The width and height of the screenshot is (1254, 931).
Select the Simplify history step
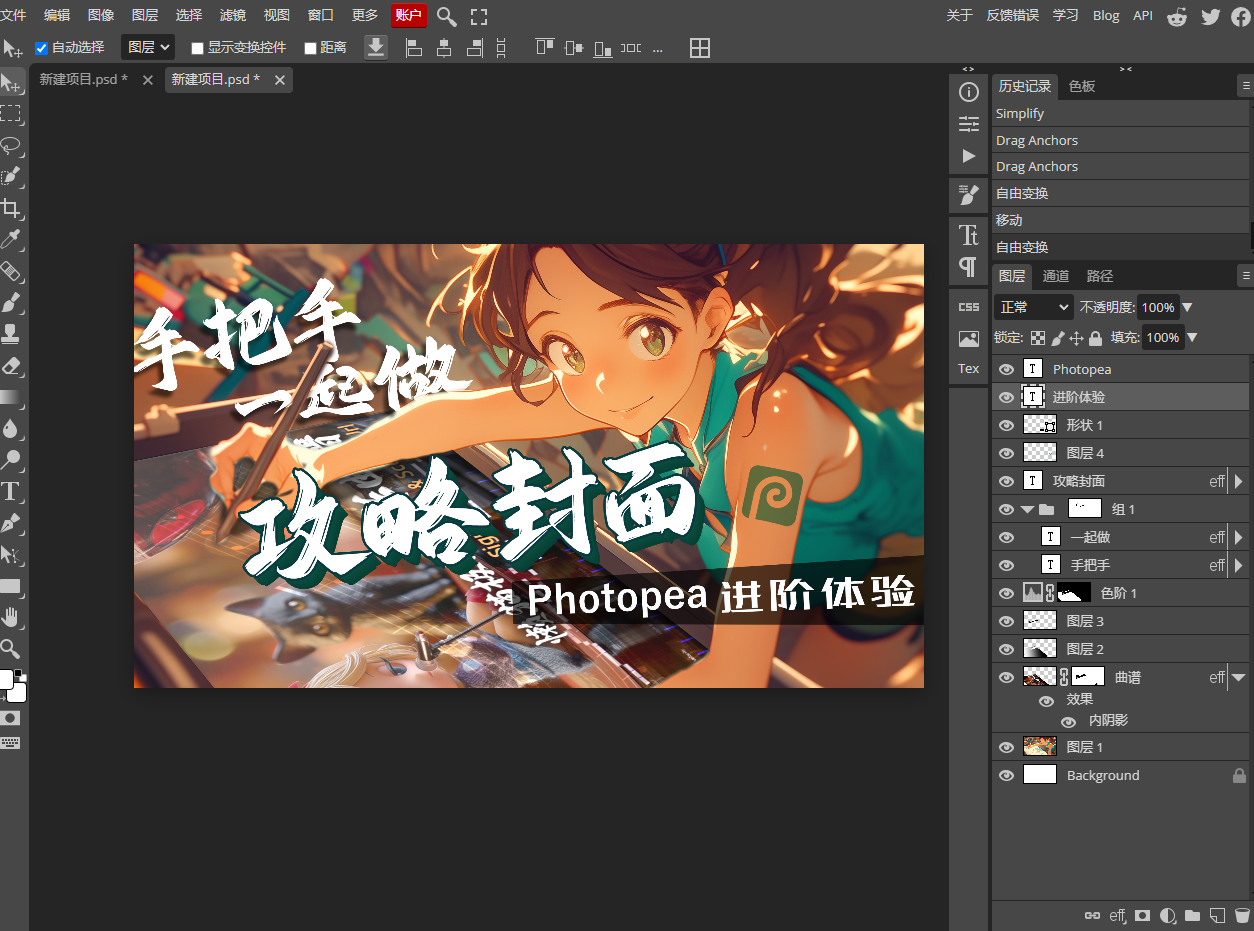(x=1121, y=114)
